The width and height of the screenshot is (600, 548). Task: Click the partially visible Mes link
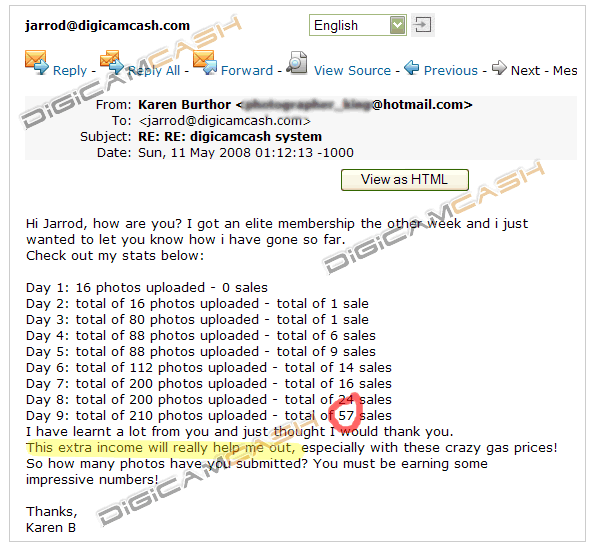(565, 70)
